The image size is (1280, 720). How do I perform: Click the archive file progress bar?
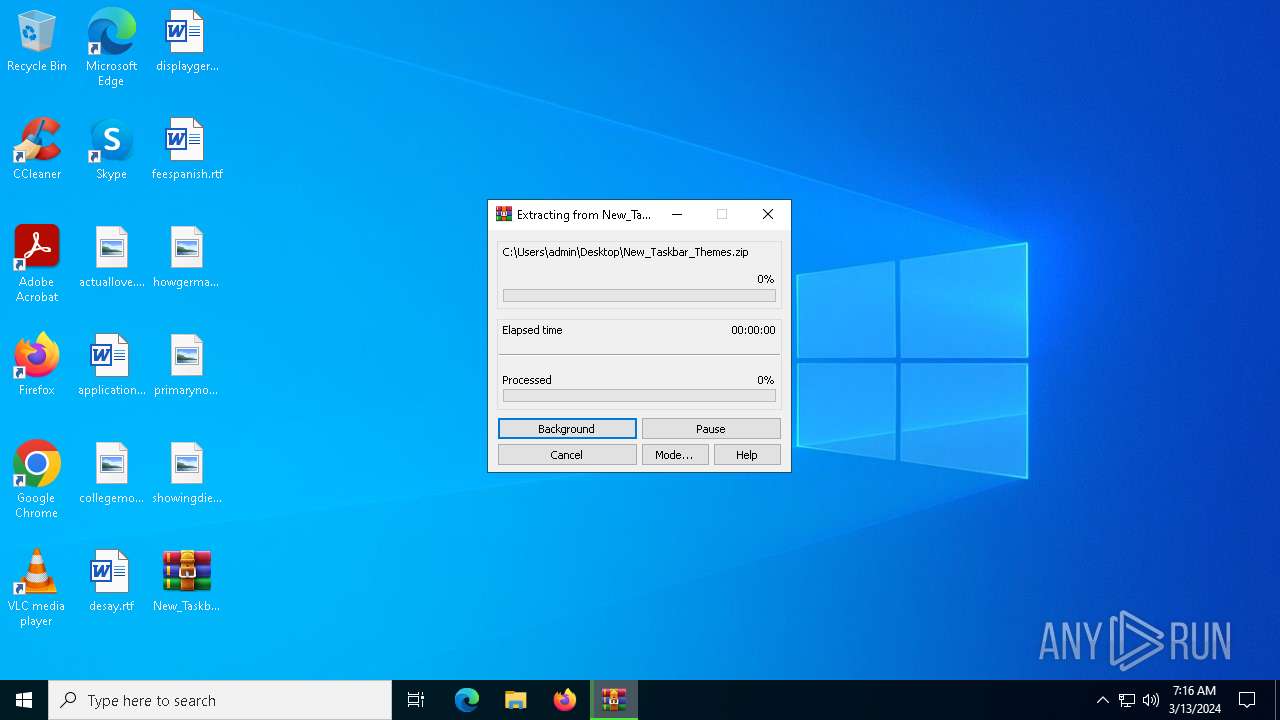pyautogui.click(x=639, y=296)
